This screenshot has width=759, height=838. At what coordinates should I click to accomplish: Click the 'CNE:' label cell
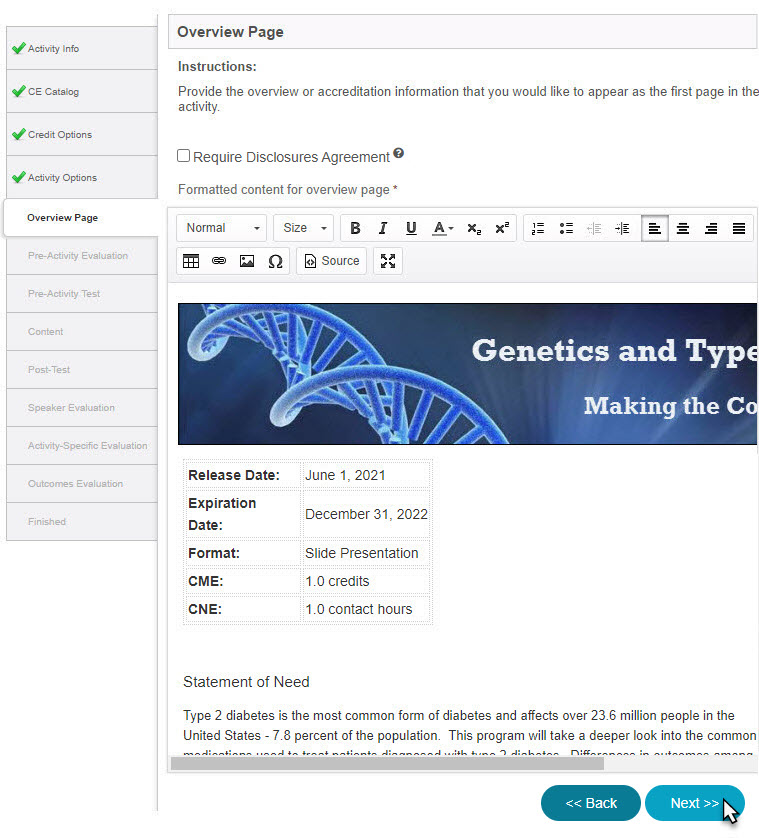(x=243, y=609)
